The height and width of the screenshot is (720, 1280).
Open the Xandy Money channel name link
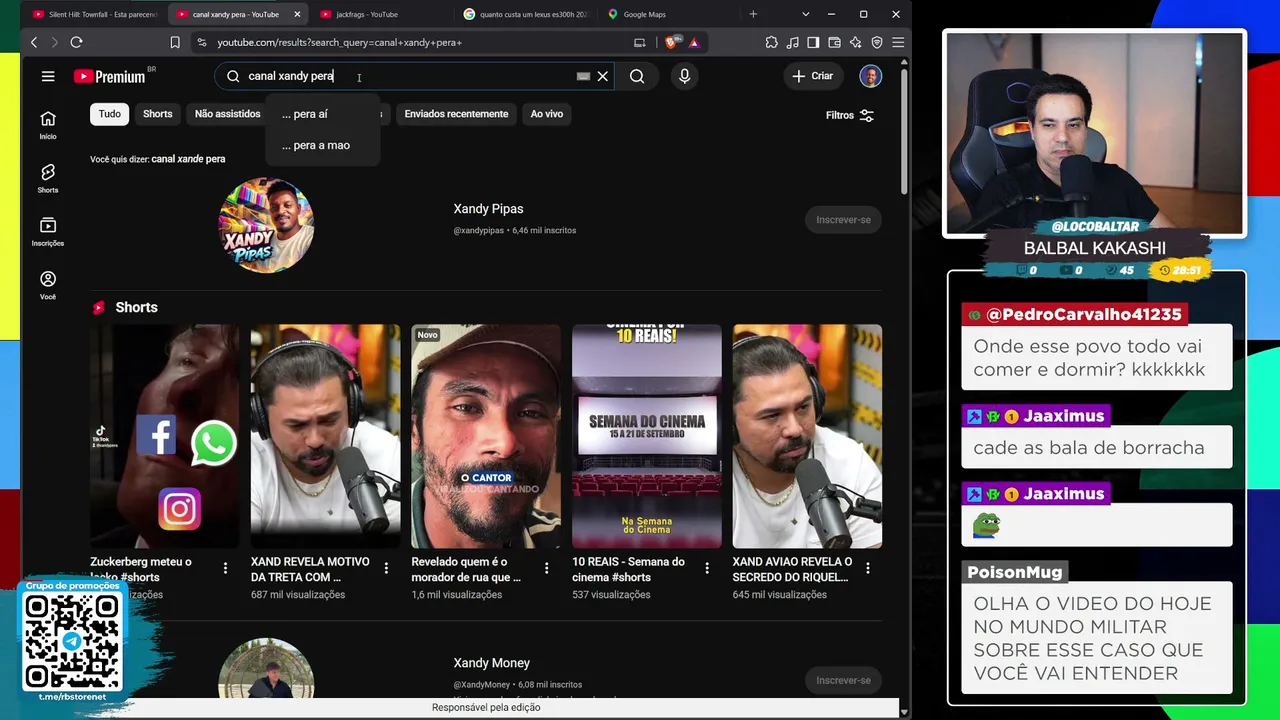[x=491, y=663]
